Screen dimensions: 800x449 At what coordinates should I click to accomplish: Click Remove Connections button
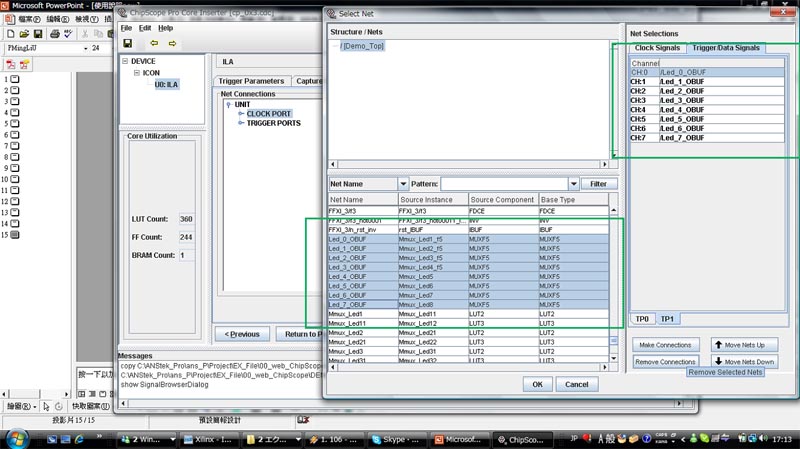665,361
